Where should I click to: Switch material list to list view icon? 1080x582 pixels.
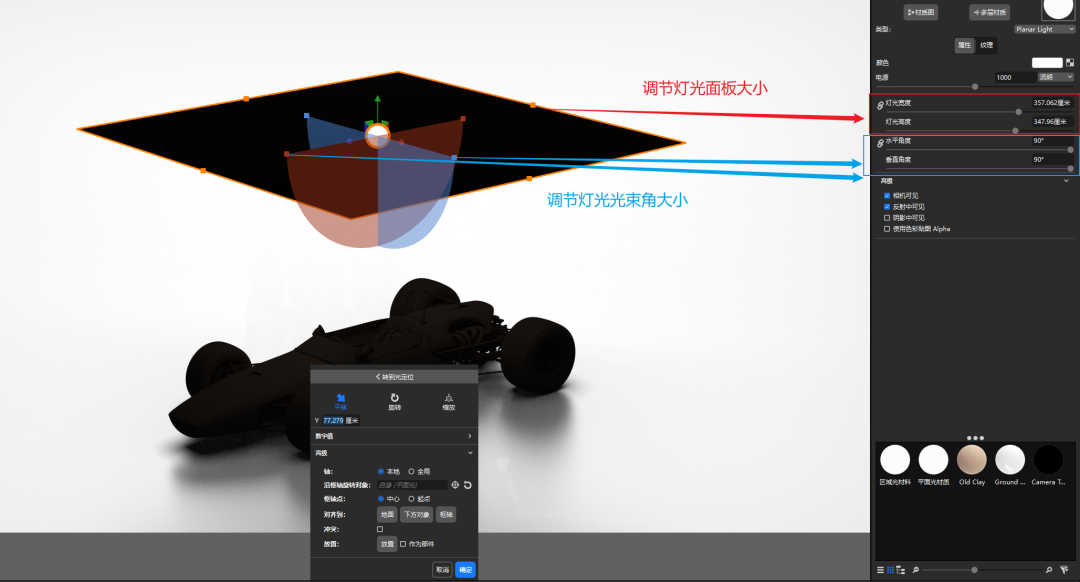[880, 570]
